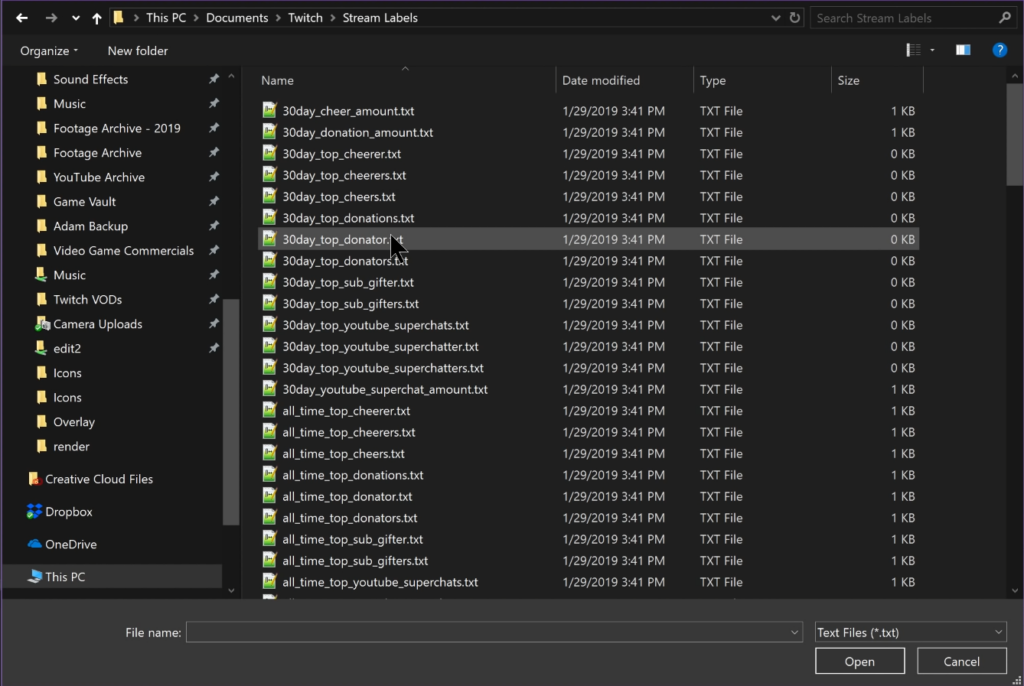The image size is (1024, 686).
Task: Click file icon of 30day_cheer_amount.txt
Action: pyautogui.click(x=269, y=110)
